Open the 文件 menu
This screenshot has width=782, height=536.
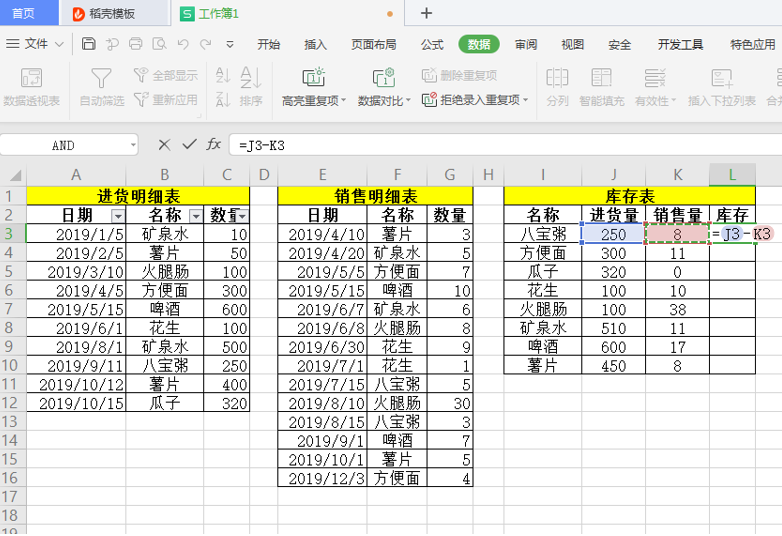tap(35, 44)
